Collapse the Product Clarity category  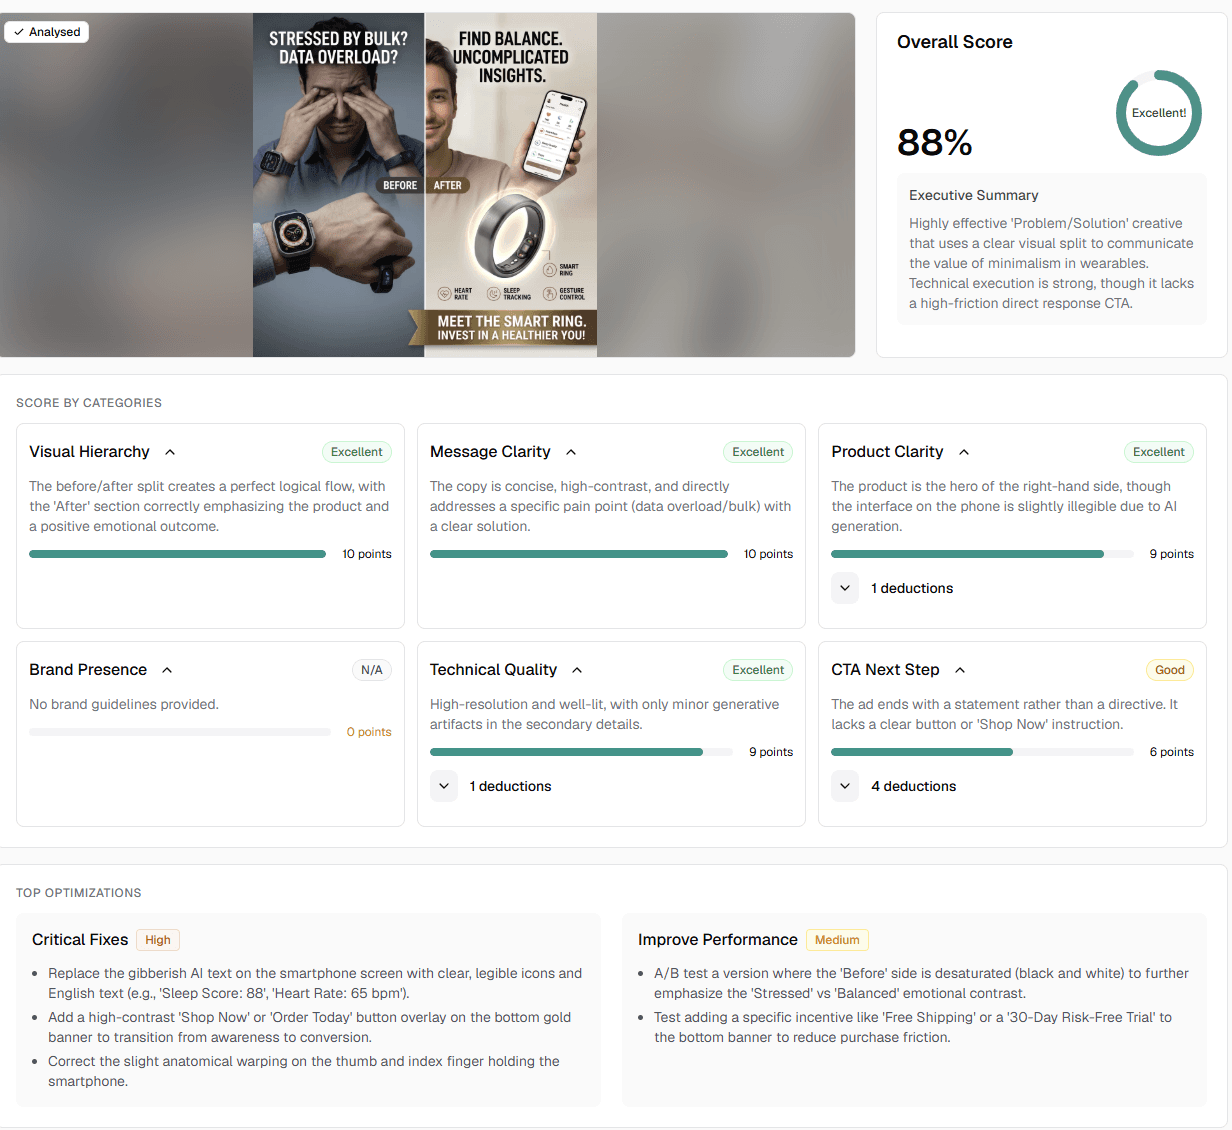964,452
